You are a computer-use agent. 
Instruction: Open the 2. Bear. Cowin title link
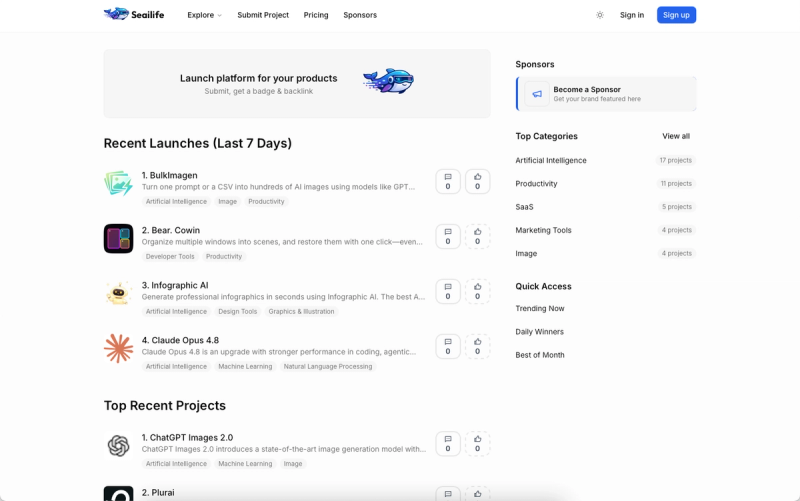[x=171, y=230]
